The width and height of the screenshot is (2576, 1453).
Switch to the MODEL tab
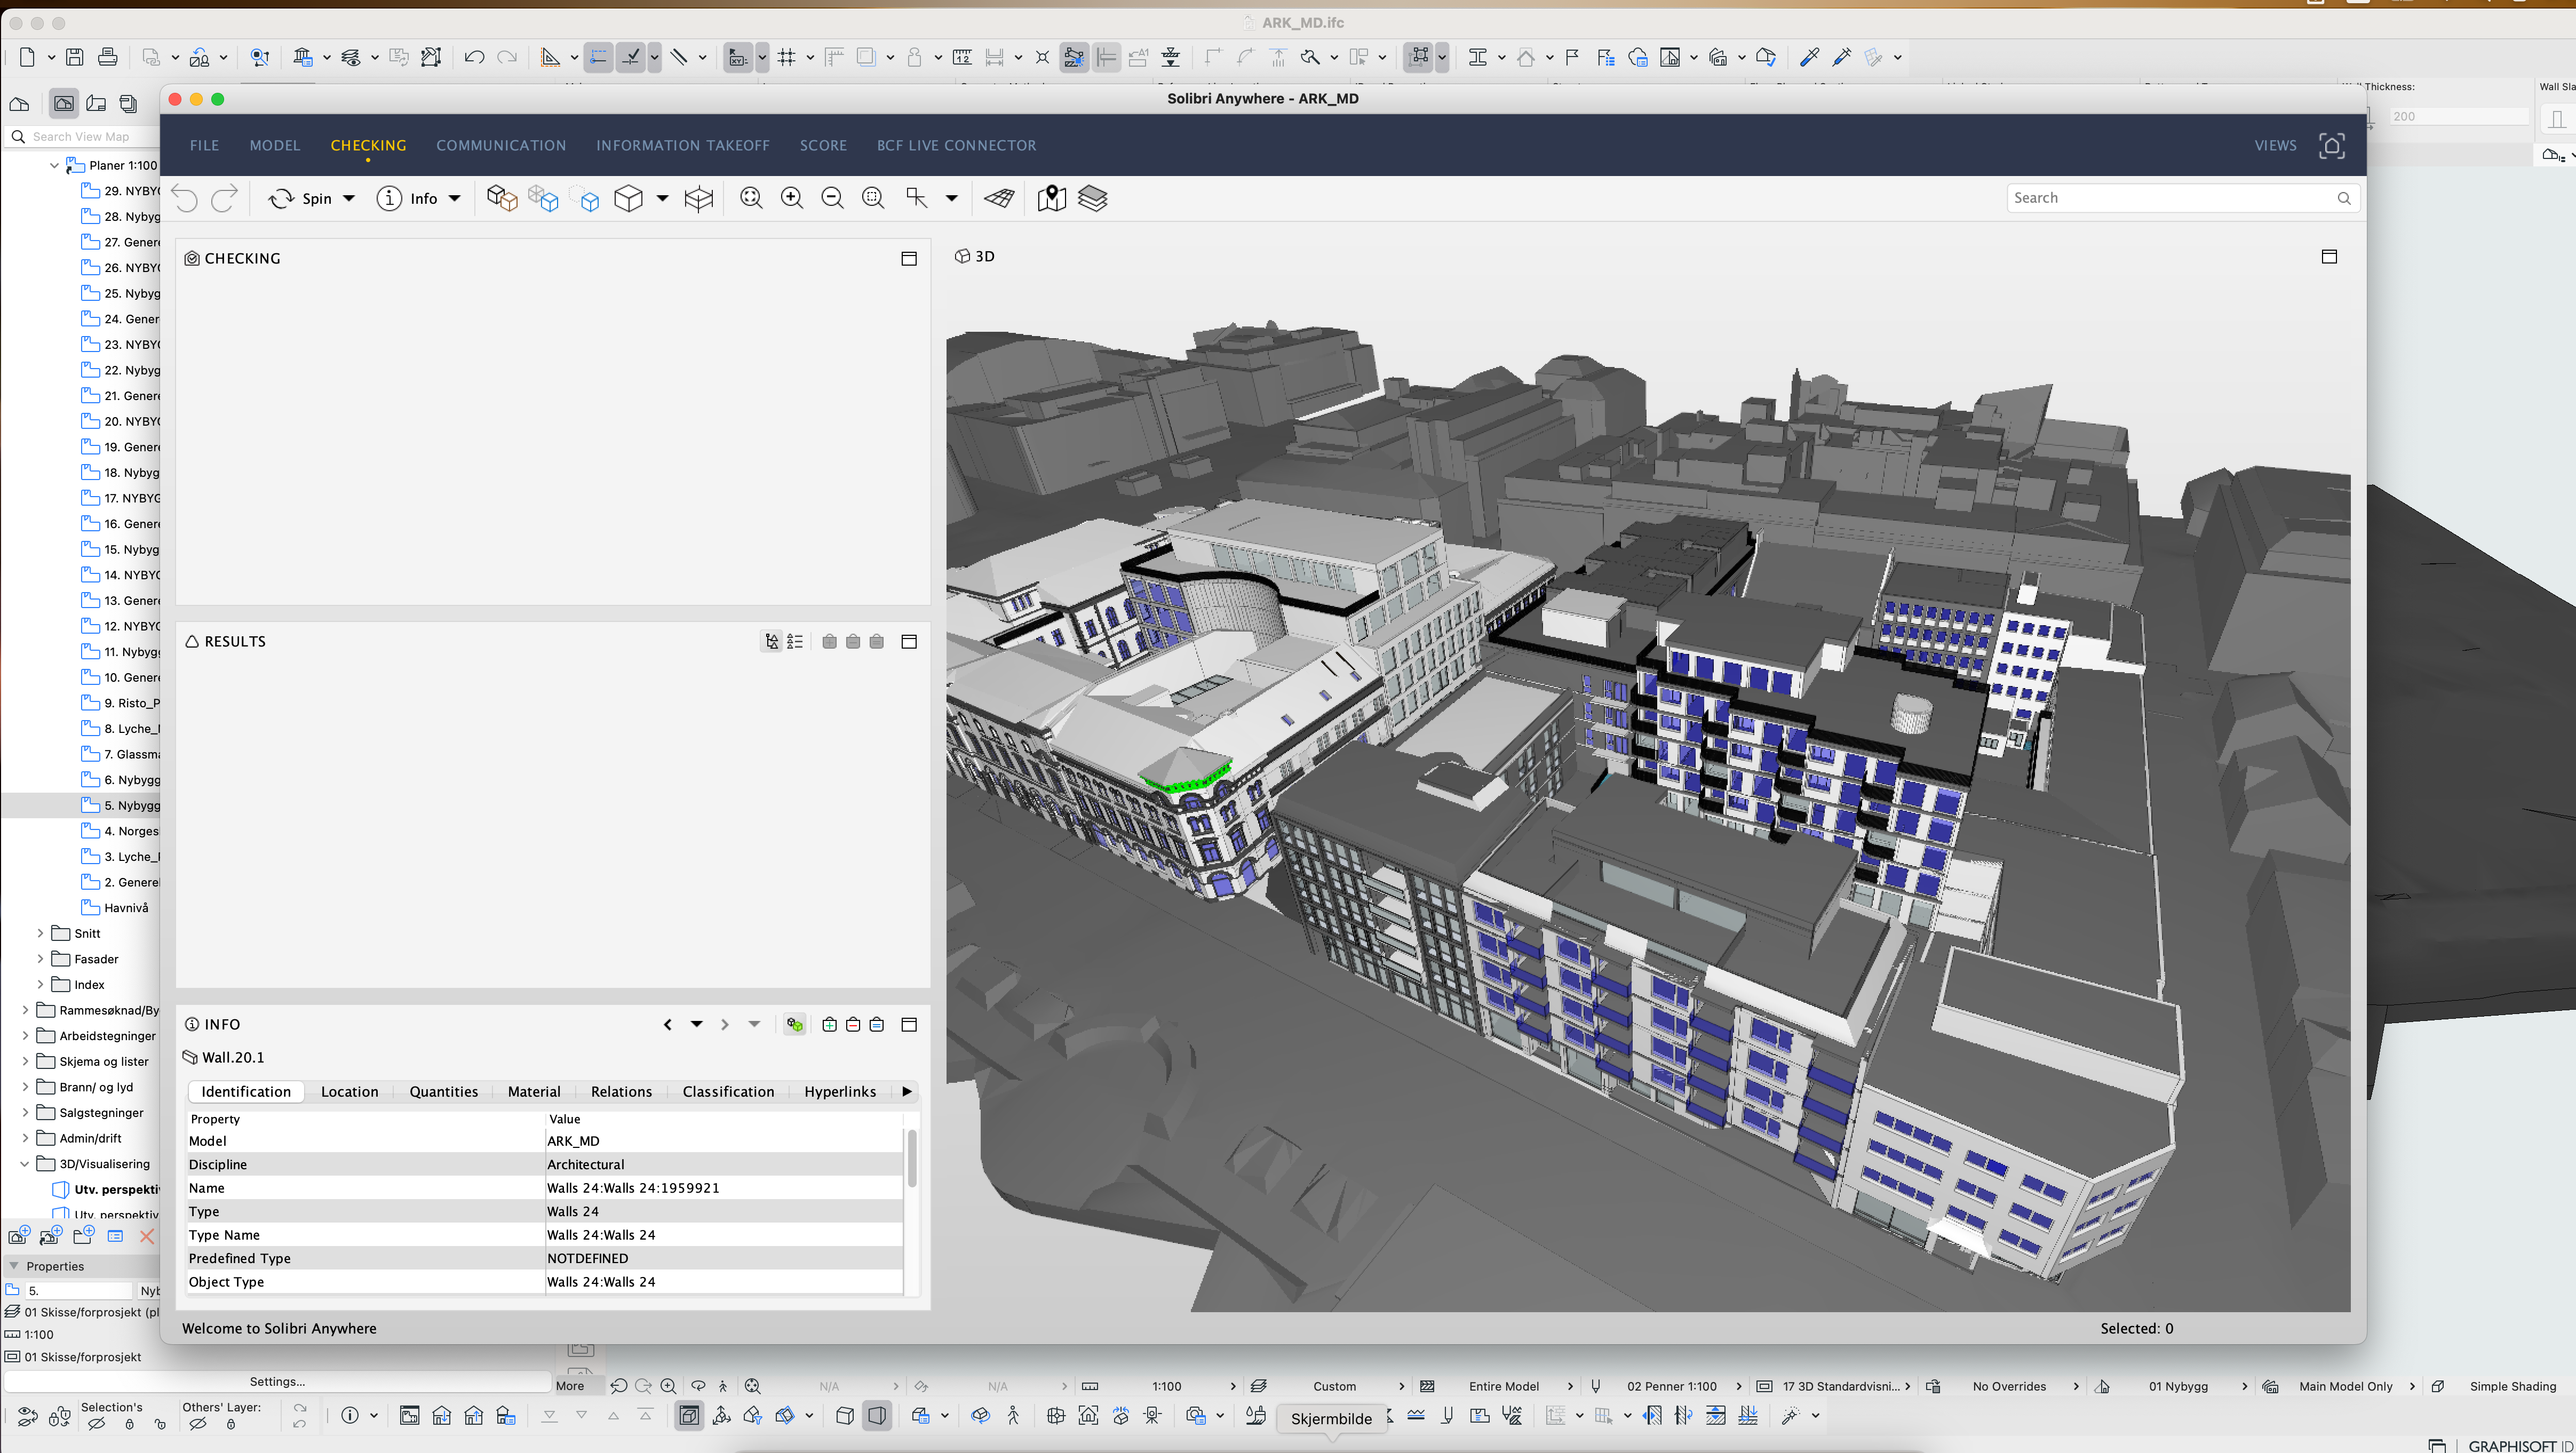pyautogui.click(x=274, y=146)
